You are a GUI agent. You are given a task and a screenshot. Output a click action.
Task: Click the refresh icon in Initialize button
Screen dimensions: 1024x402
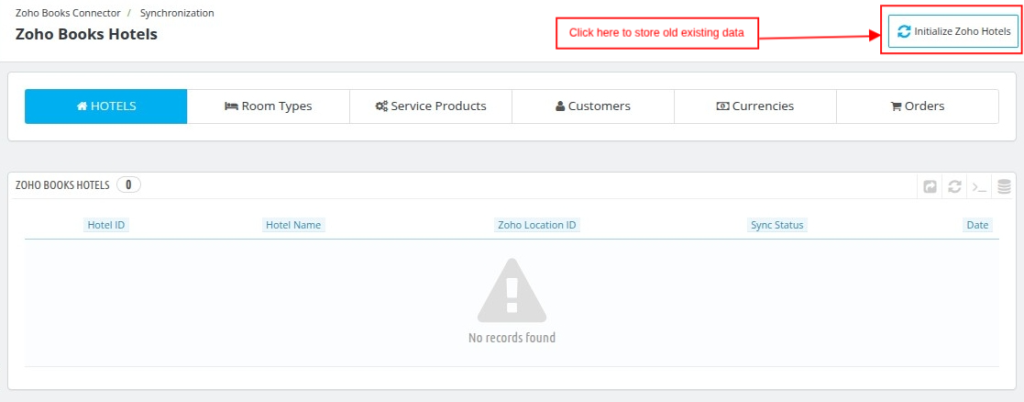(904, 31)
